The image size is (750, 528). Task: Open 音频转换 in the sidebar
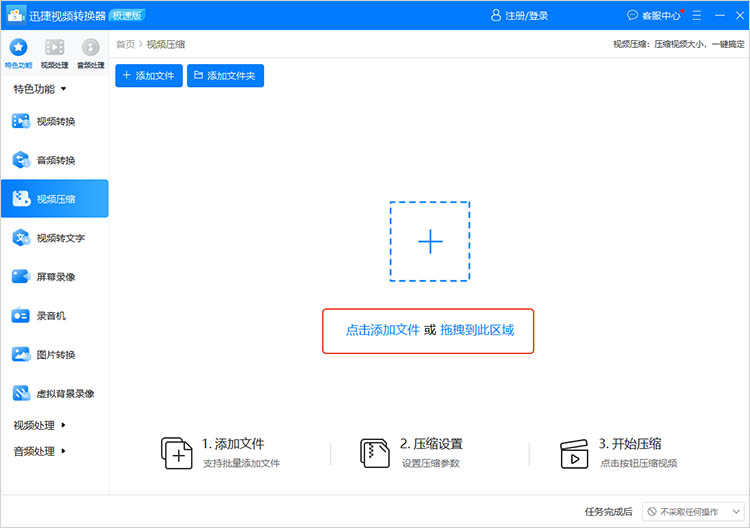tap(55, 160)
